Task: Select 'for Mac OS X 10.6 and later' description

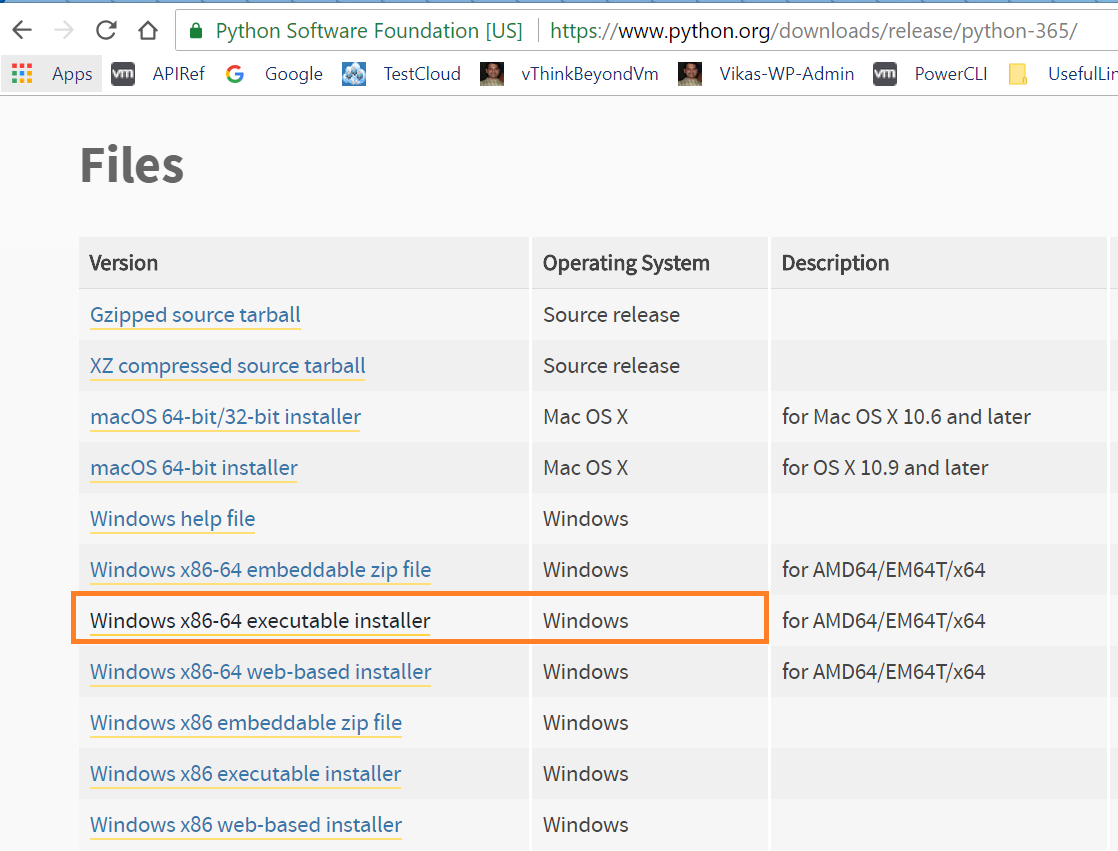Action: [x=906, y=417]
